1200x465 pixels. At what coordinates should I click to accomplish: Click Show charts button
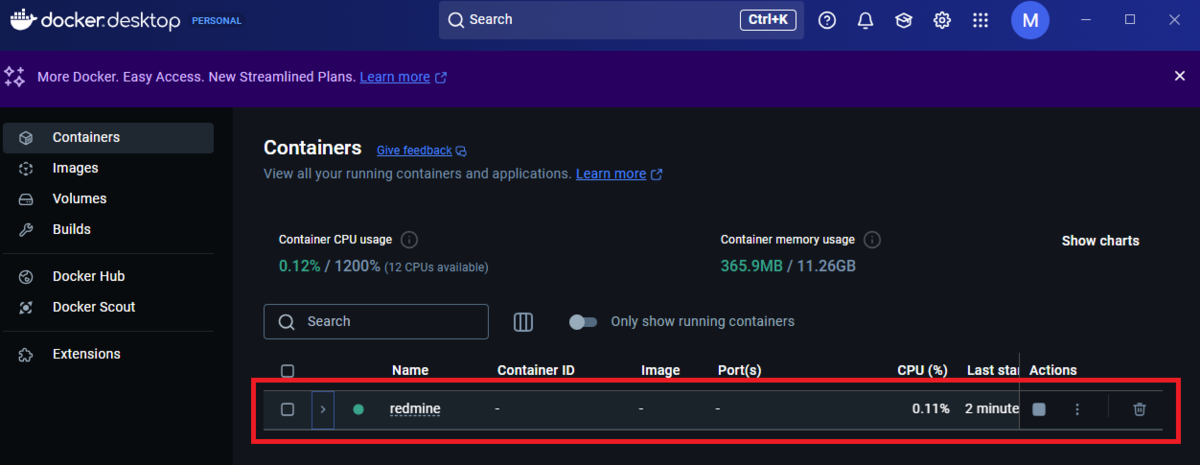(x=1100, y=241)
